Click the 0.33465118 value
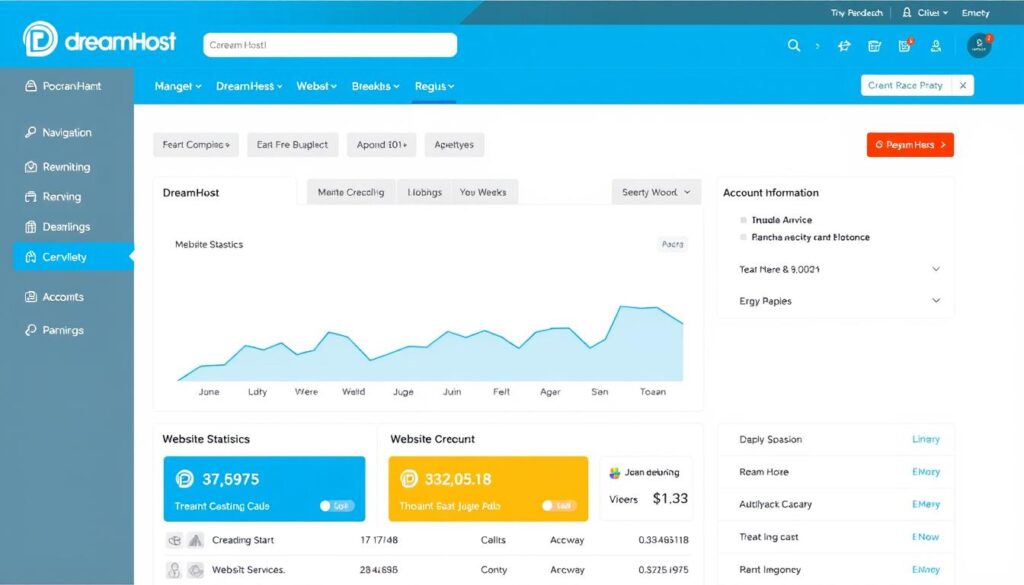Screen dimensions: 1024x585 click(663, 540)
